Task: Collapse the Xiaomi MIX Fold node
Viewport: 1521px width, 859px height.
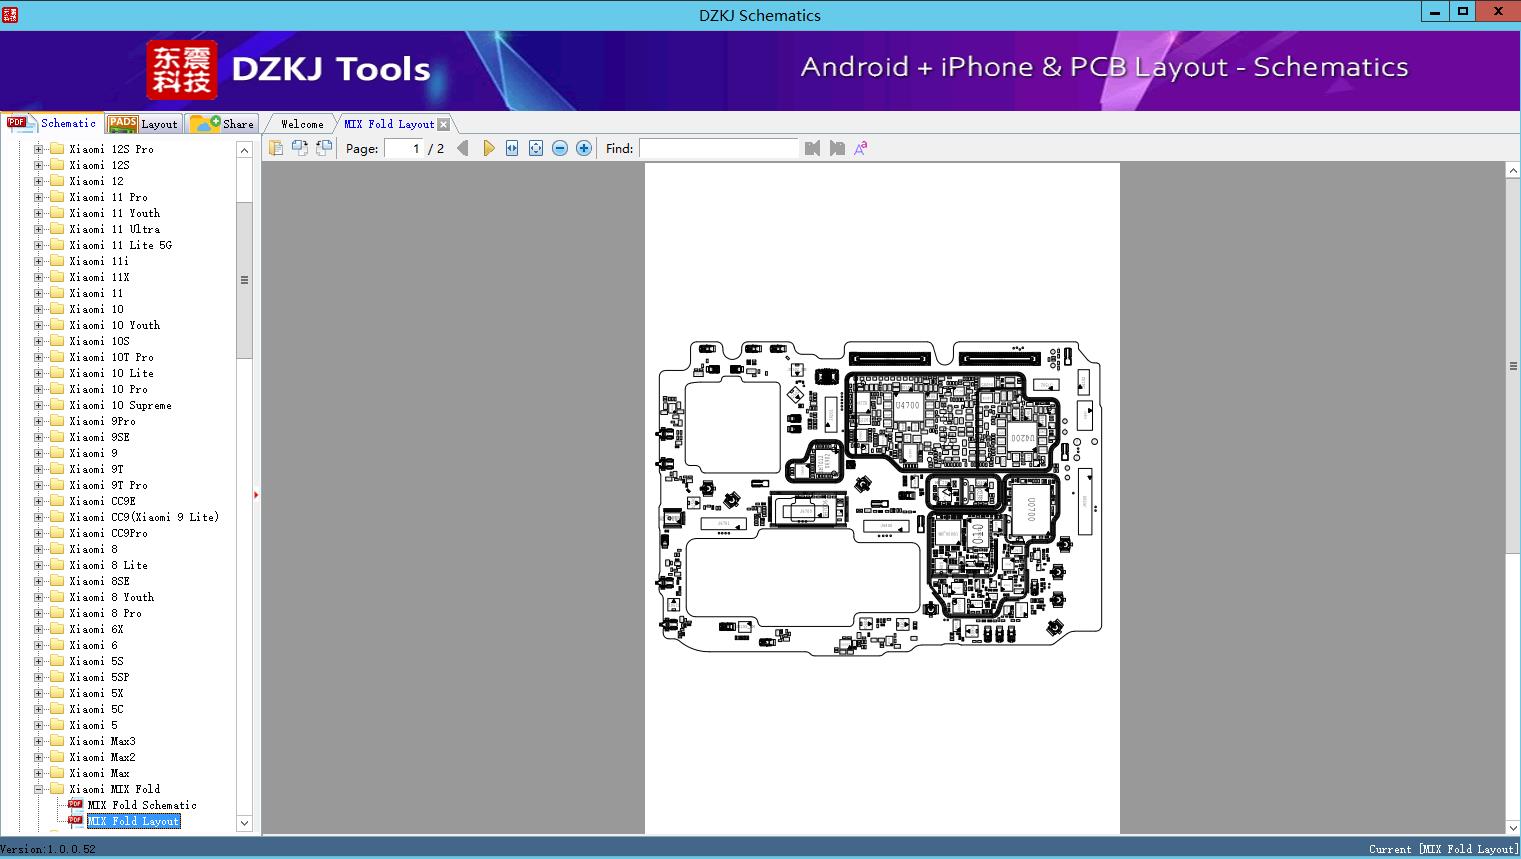Action: click(x=39, y=789)
